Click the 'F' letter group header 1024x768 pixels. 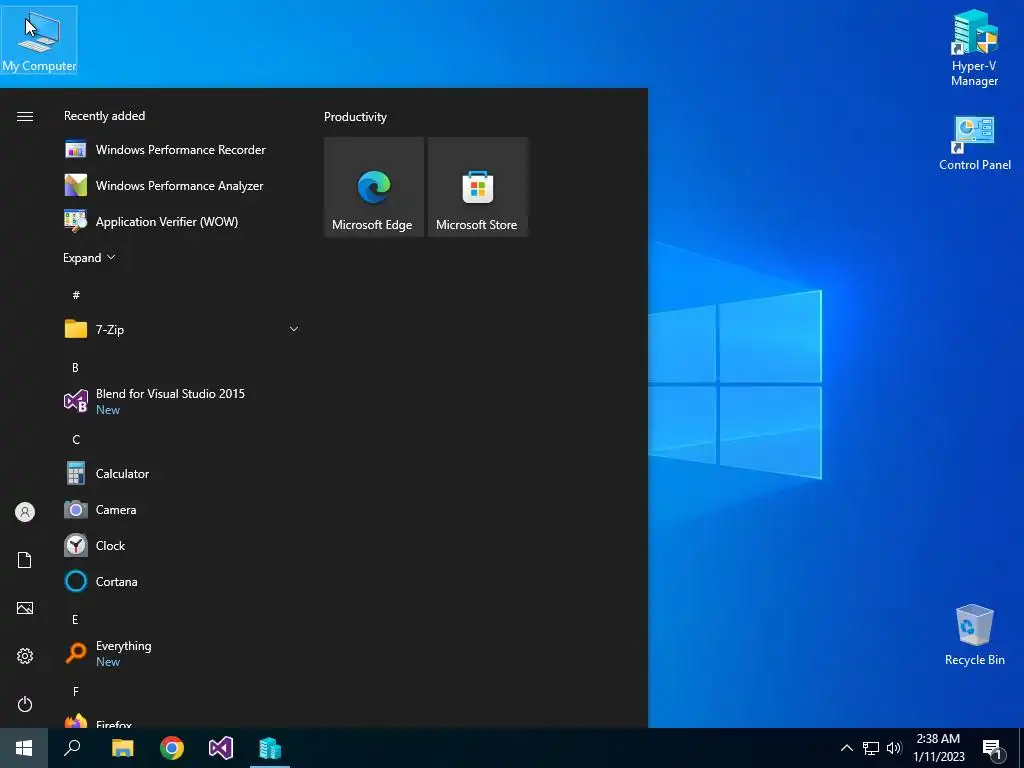click(76, 692)
